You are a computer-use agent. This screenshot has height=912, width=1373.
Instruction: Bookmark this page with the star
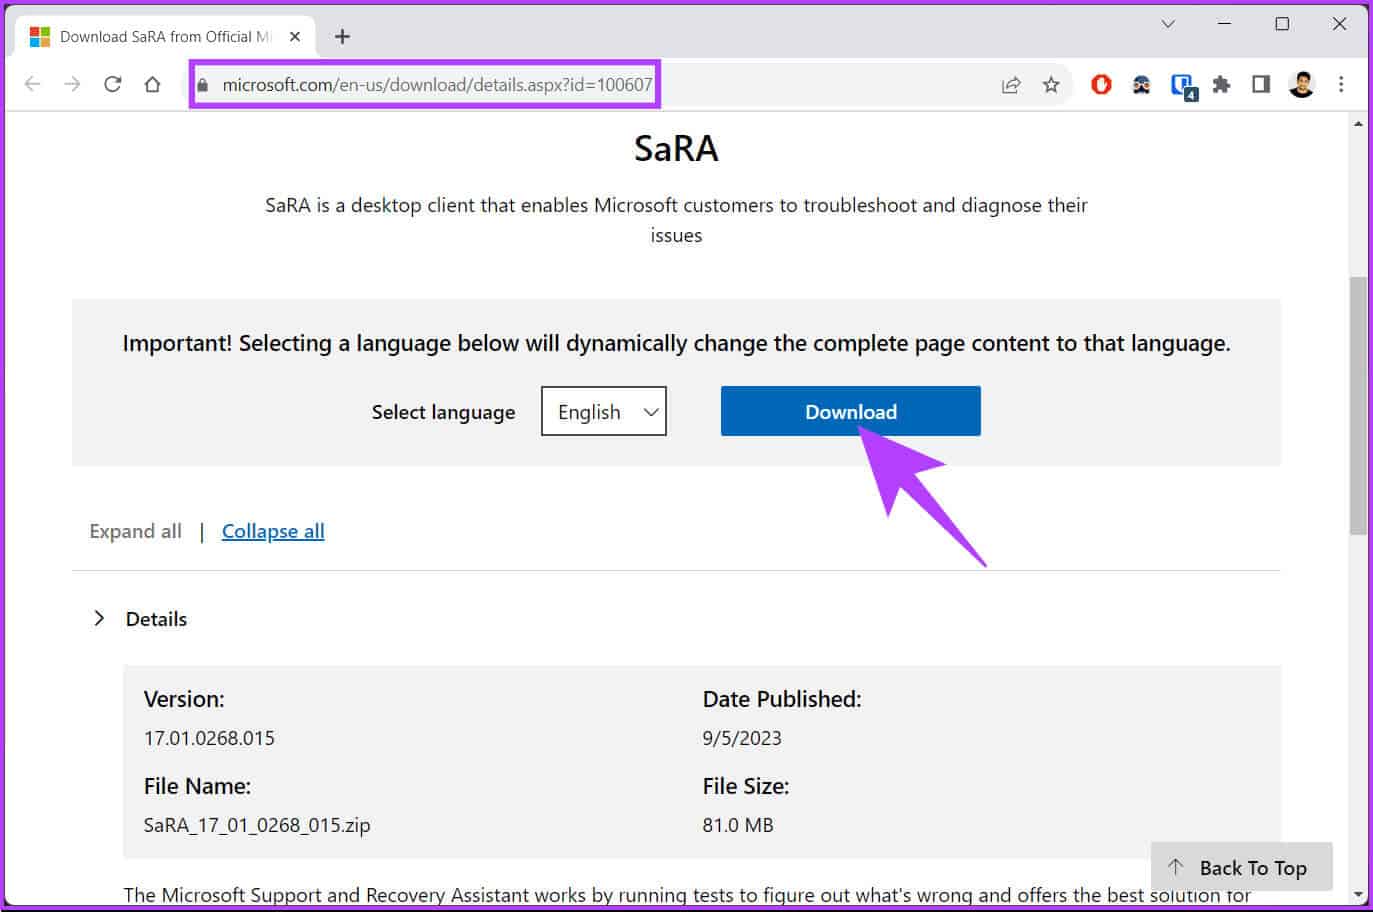1051,85
